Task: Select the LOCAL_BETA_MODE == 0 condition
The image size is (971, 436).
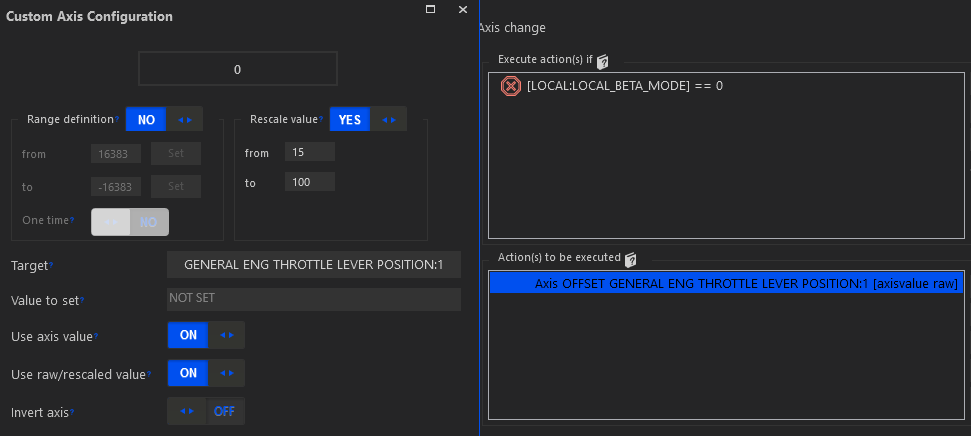Action: [624, 86]
